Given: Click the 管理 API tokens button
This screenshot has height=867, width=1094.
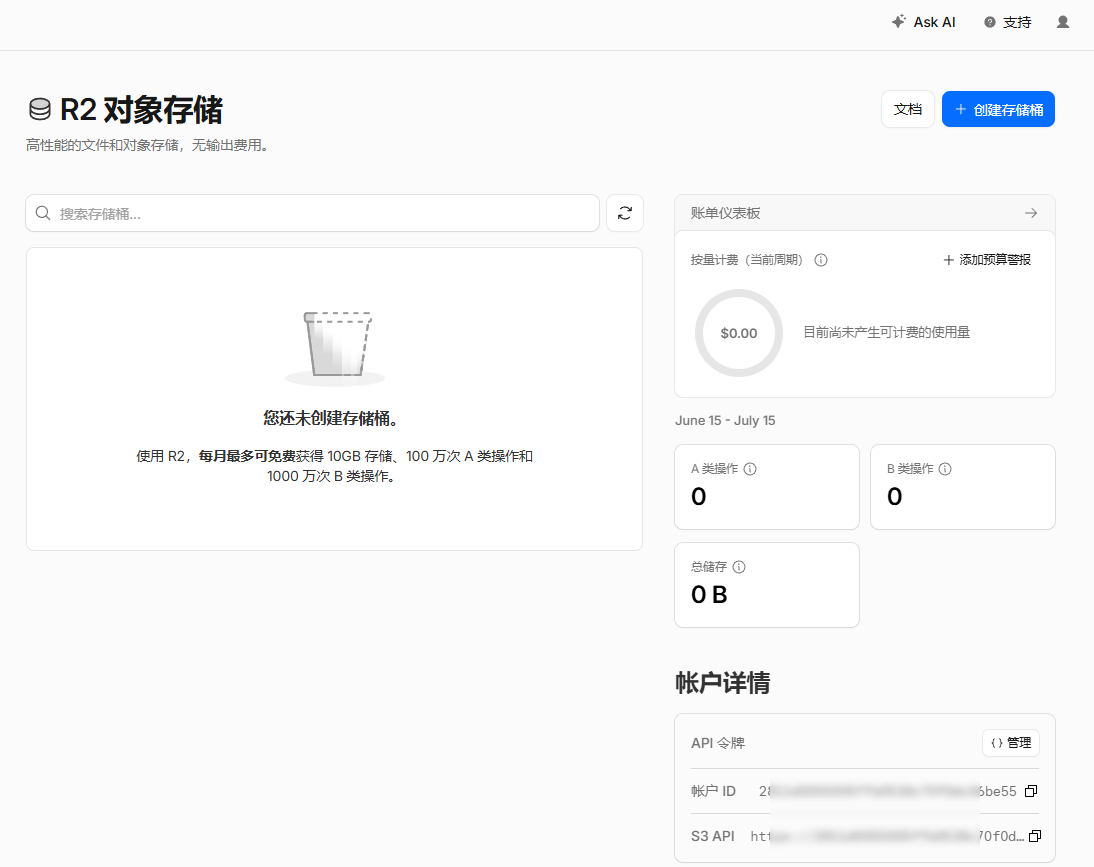Looking at the screenshot, I should point(1010,744).
